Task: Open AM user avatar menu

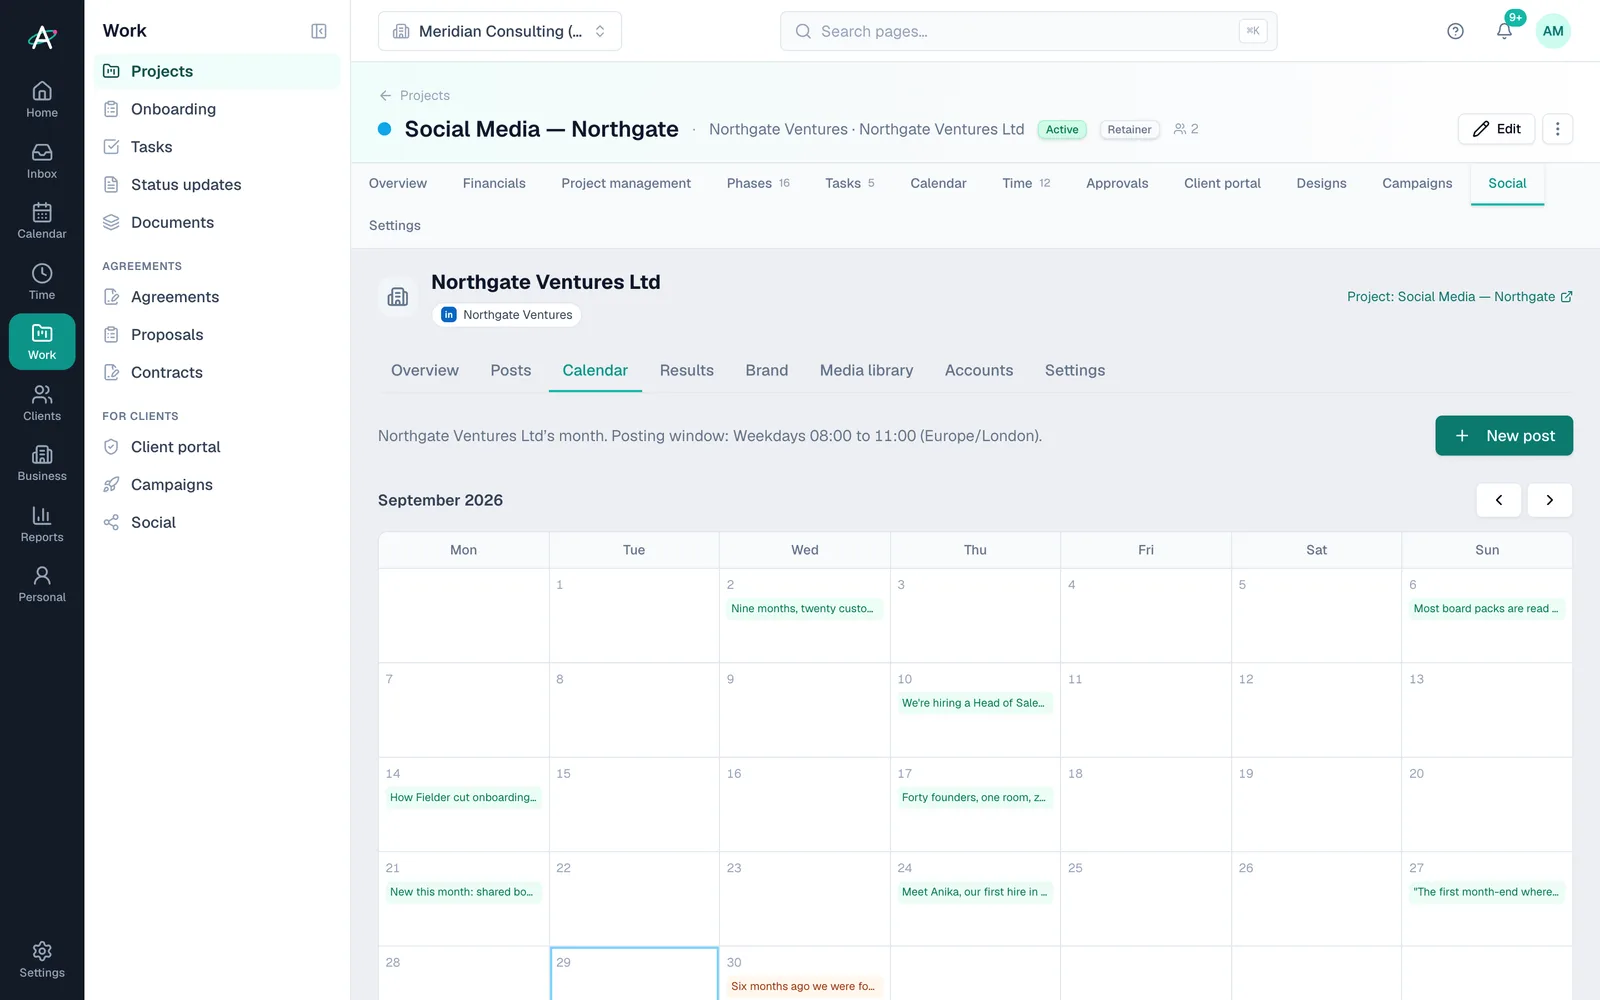Action: click(1553, 31)
